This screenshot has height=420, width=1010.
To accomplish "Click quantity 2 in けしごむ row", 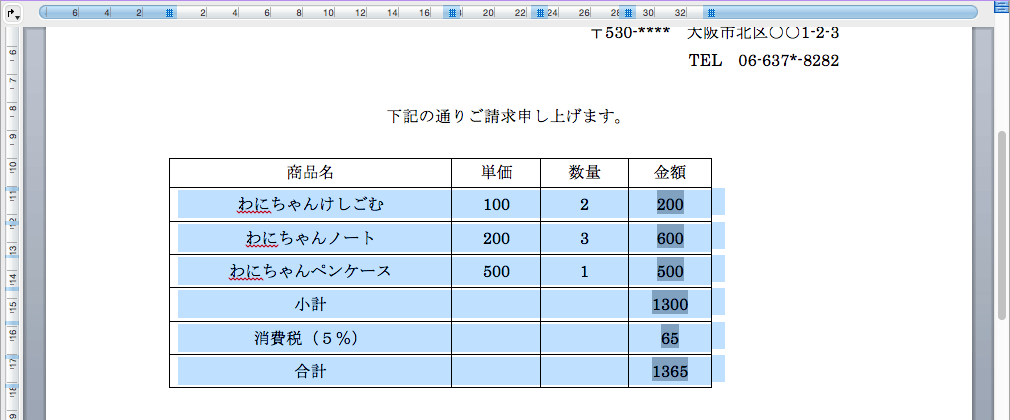I will pyautogui.click(x=584, y=205).
